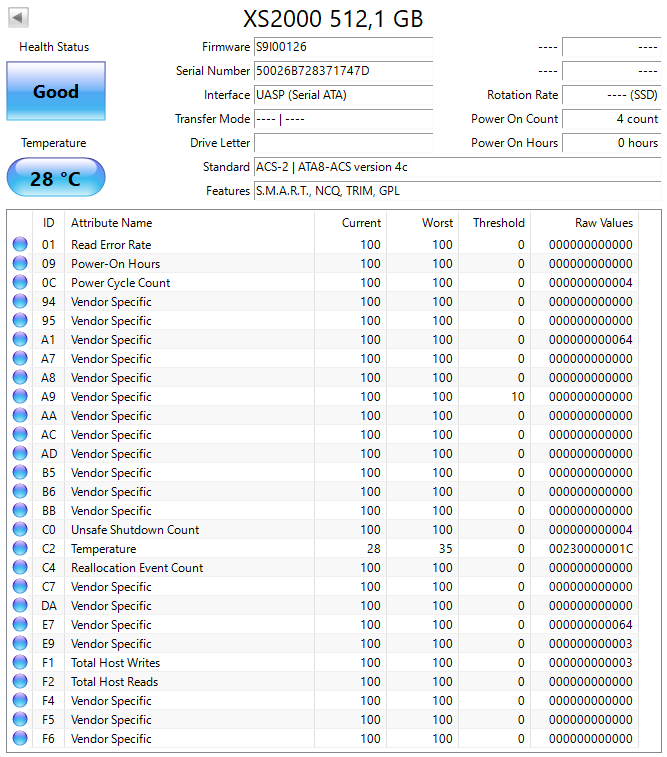The width and height of the screenshot is (667, 757).
Task: Click the XS2000 512,1 GB drive title
Action: click(x=333, y=19)
